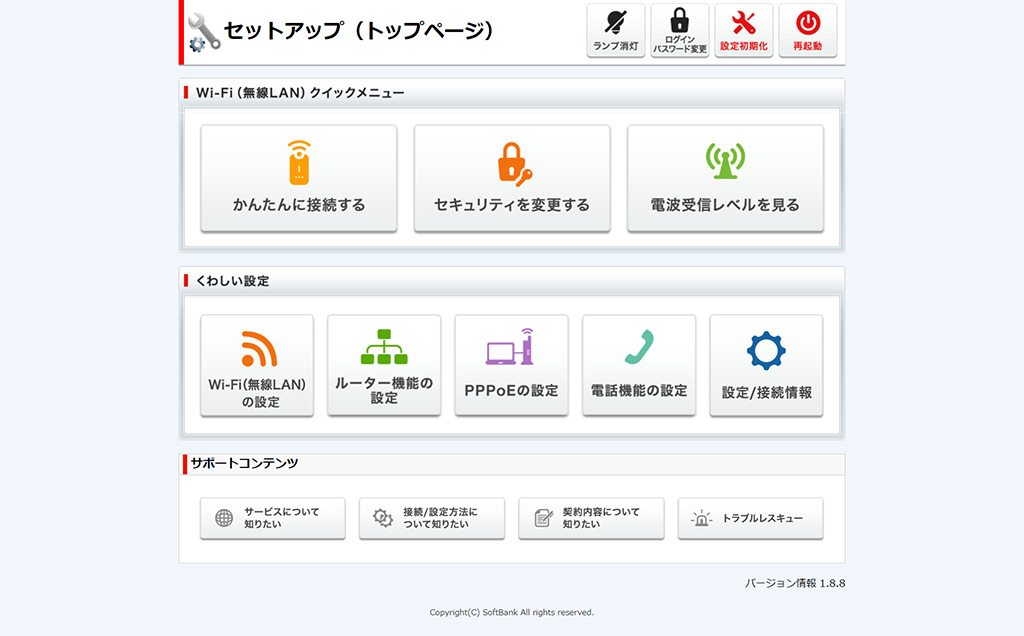The width and height of the screenshot is (1024, 636).
Task: Open ログインパスワード変更 to change login password
Action: click(679, 30)
